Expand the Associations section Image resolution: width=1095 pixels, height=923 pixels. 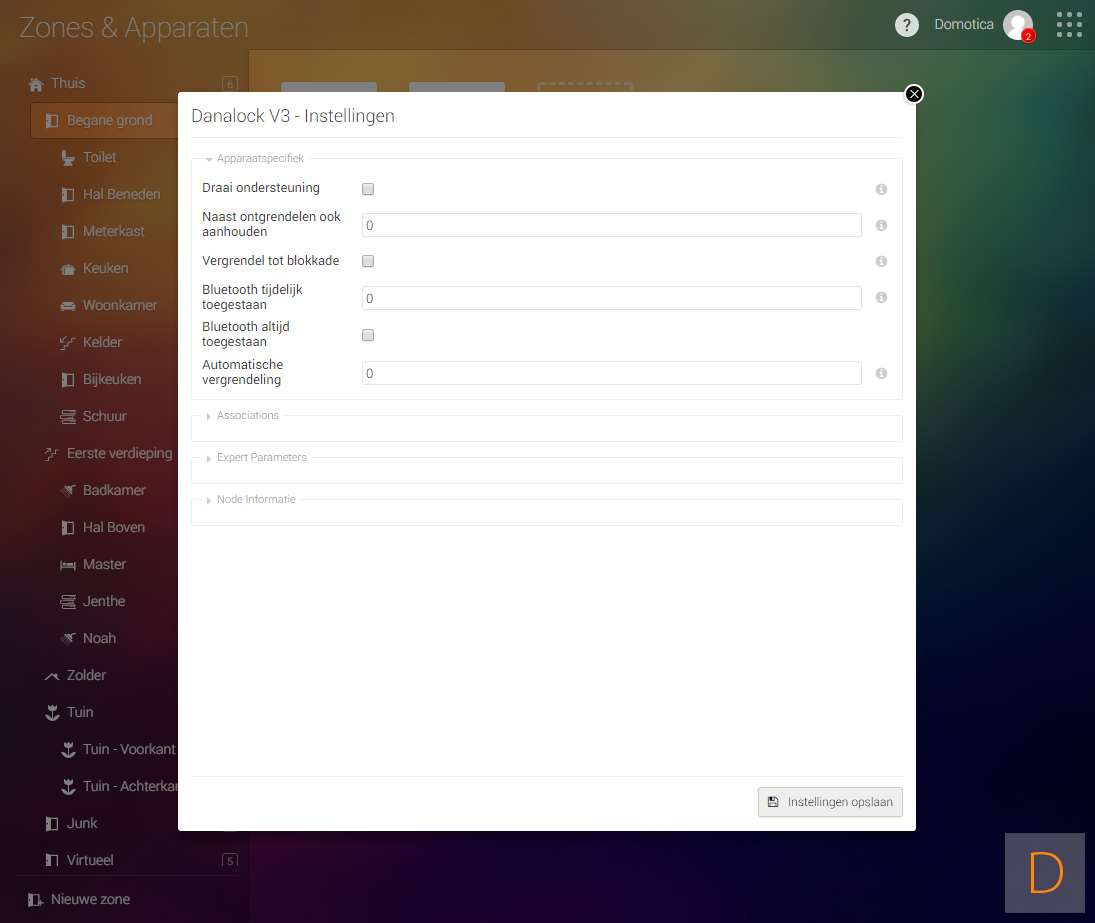click(x=247, y=416)
